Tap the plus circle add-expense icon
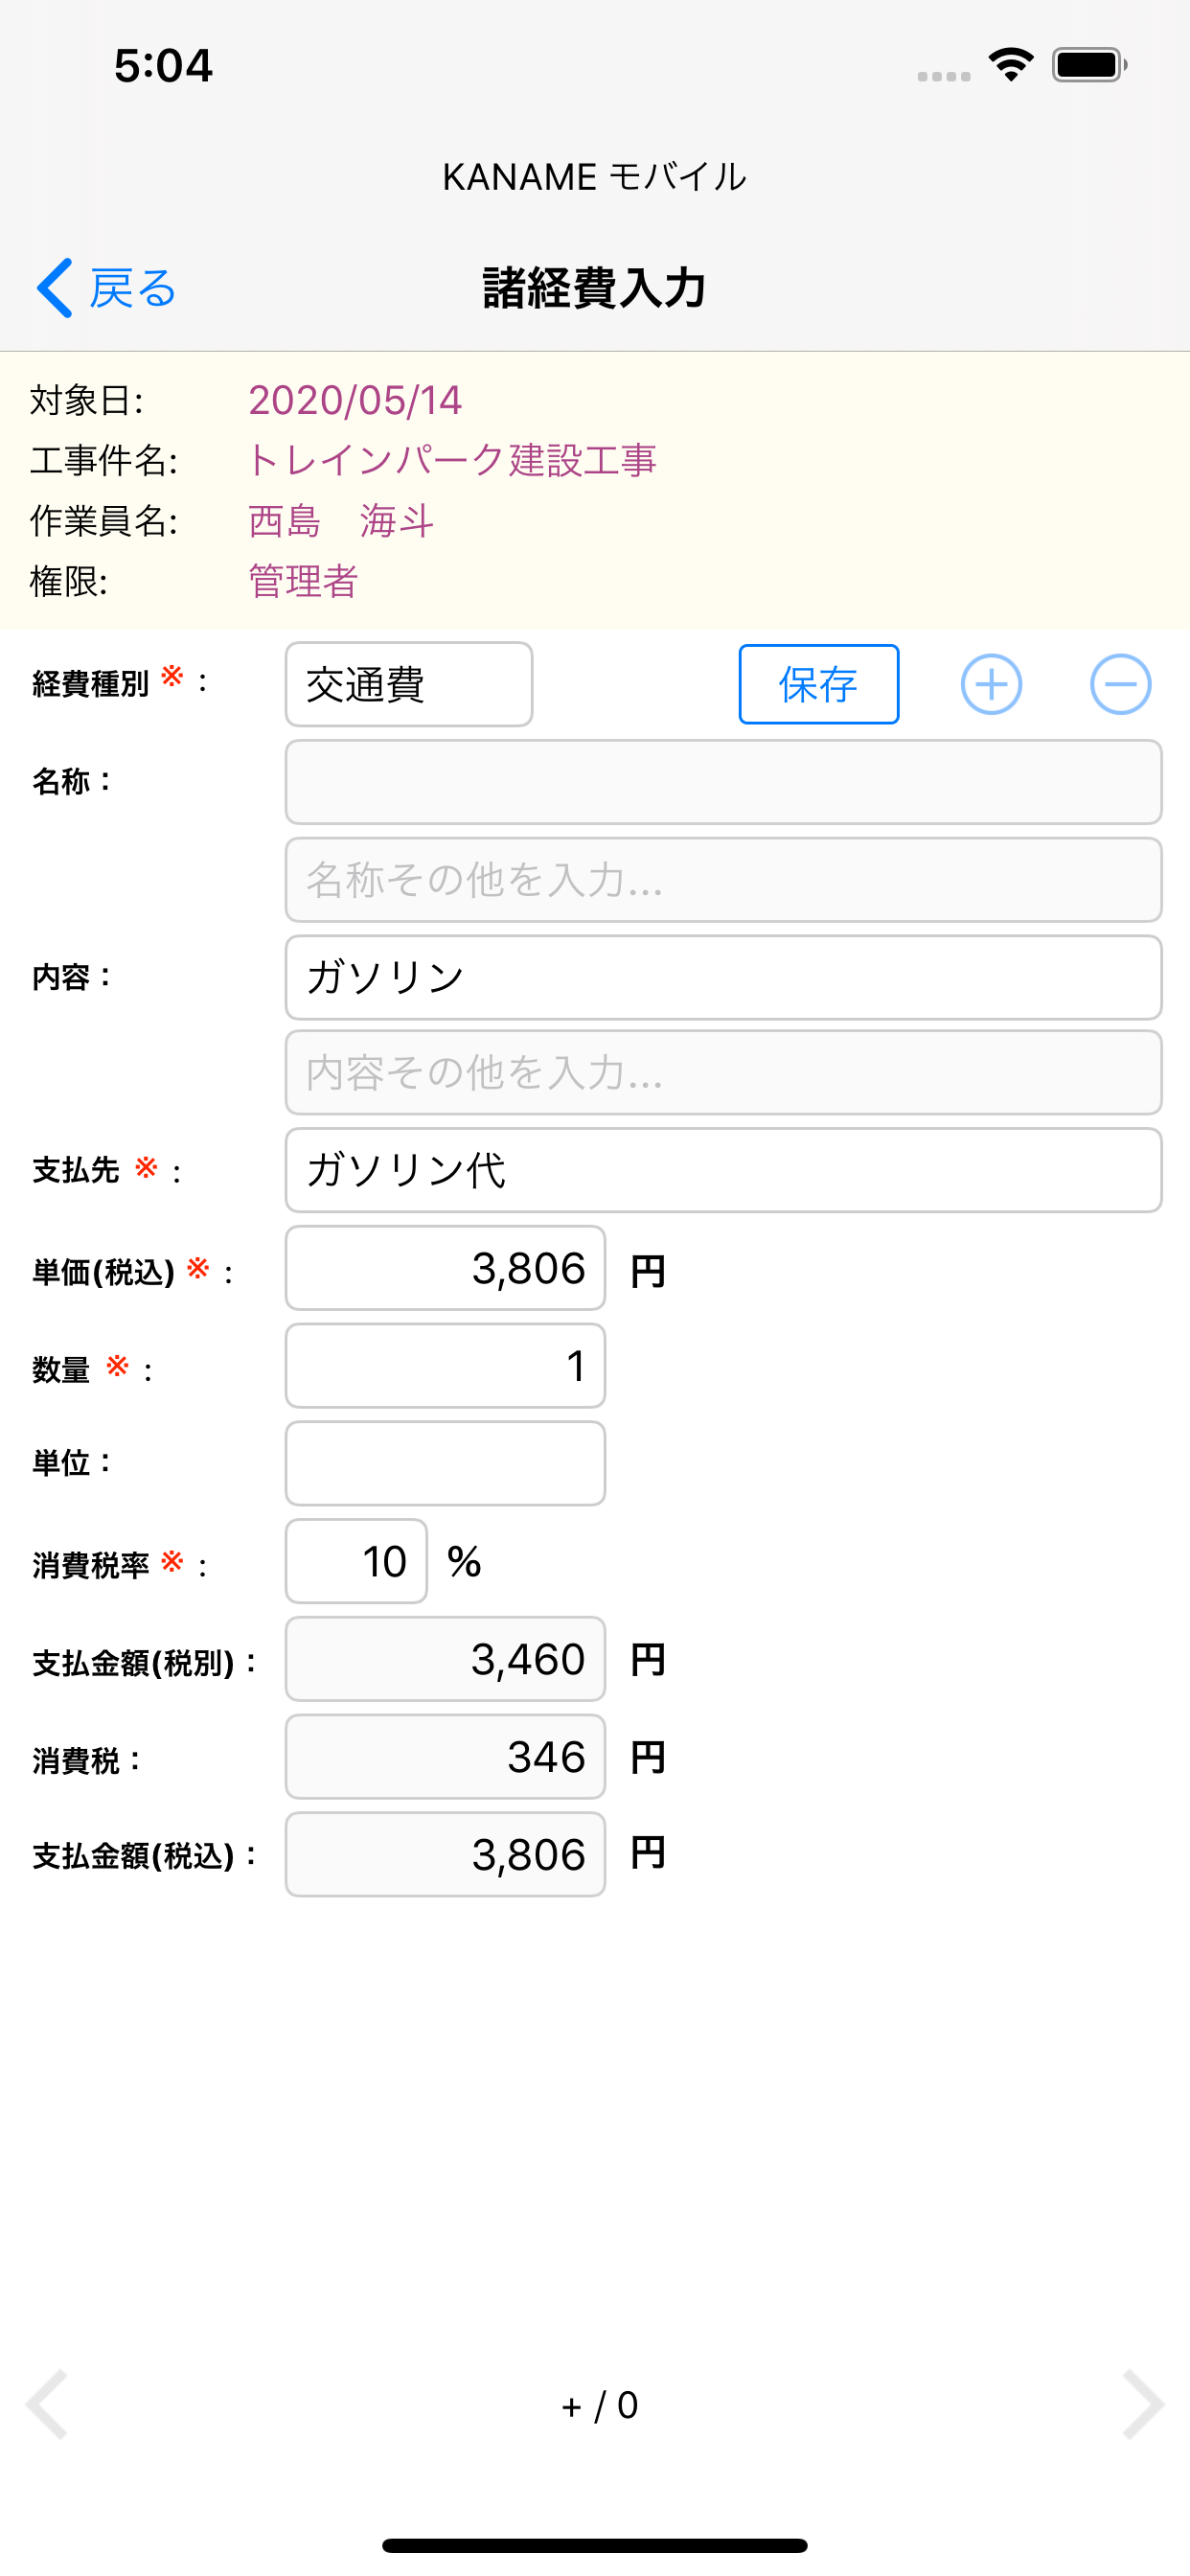Viewport: 1190px width, 2576px height. point(990,684)
